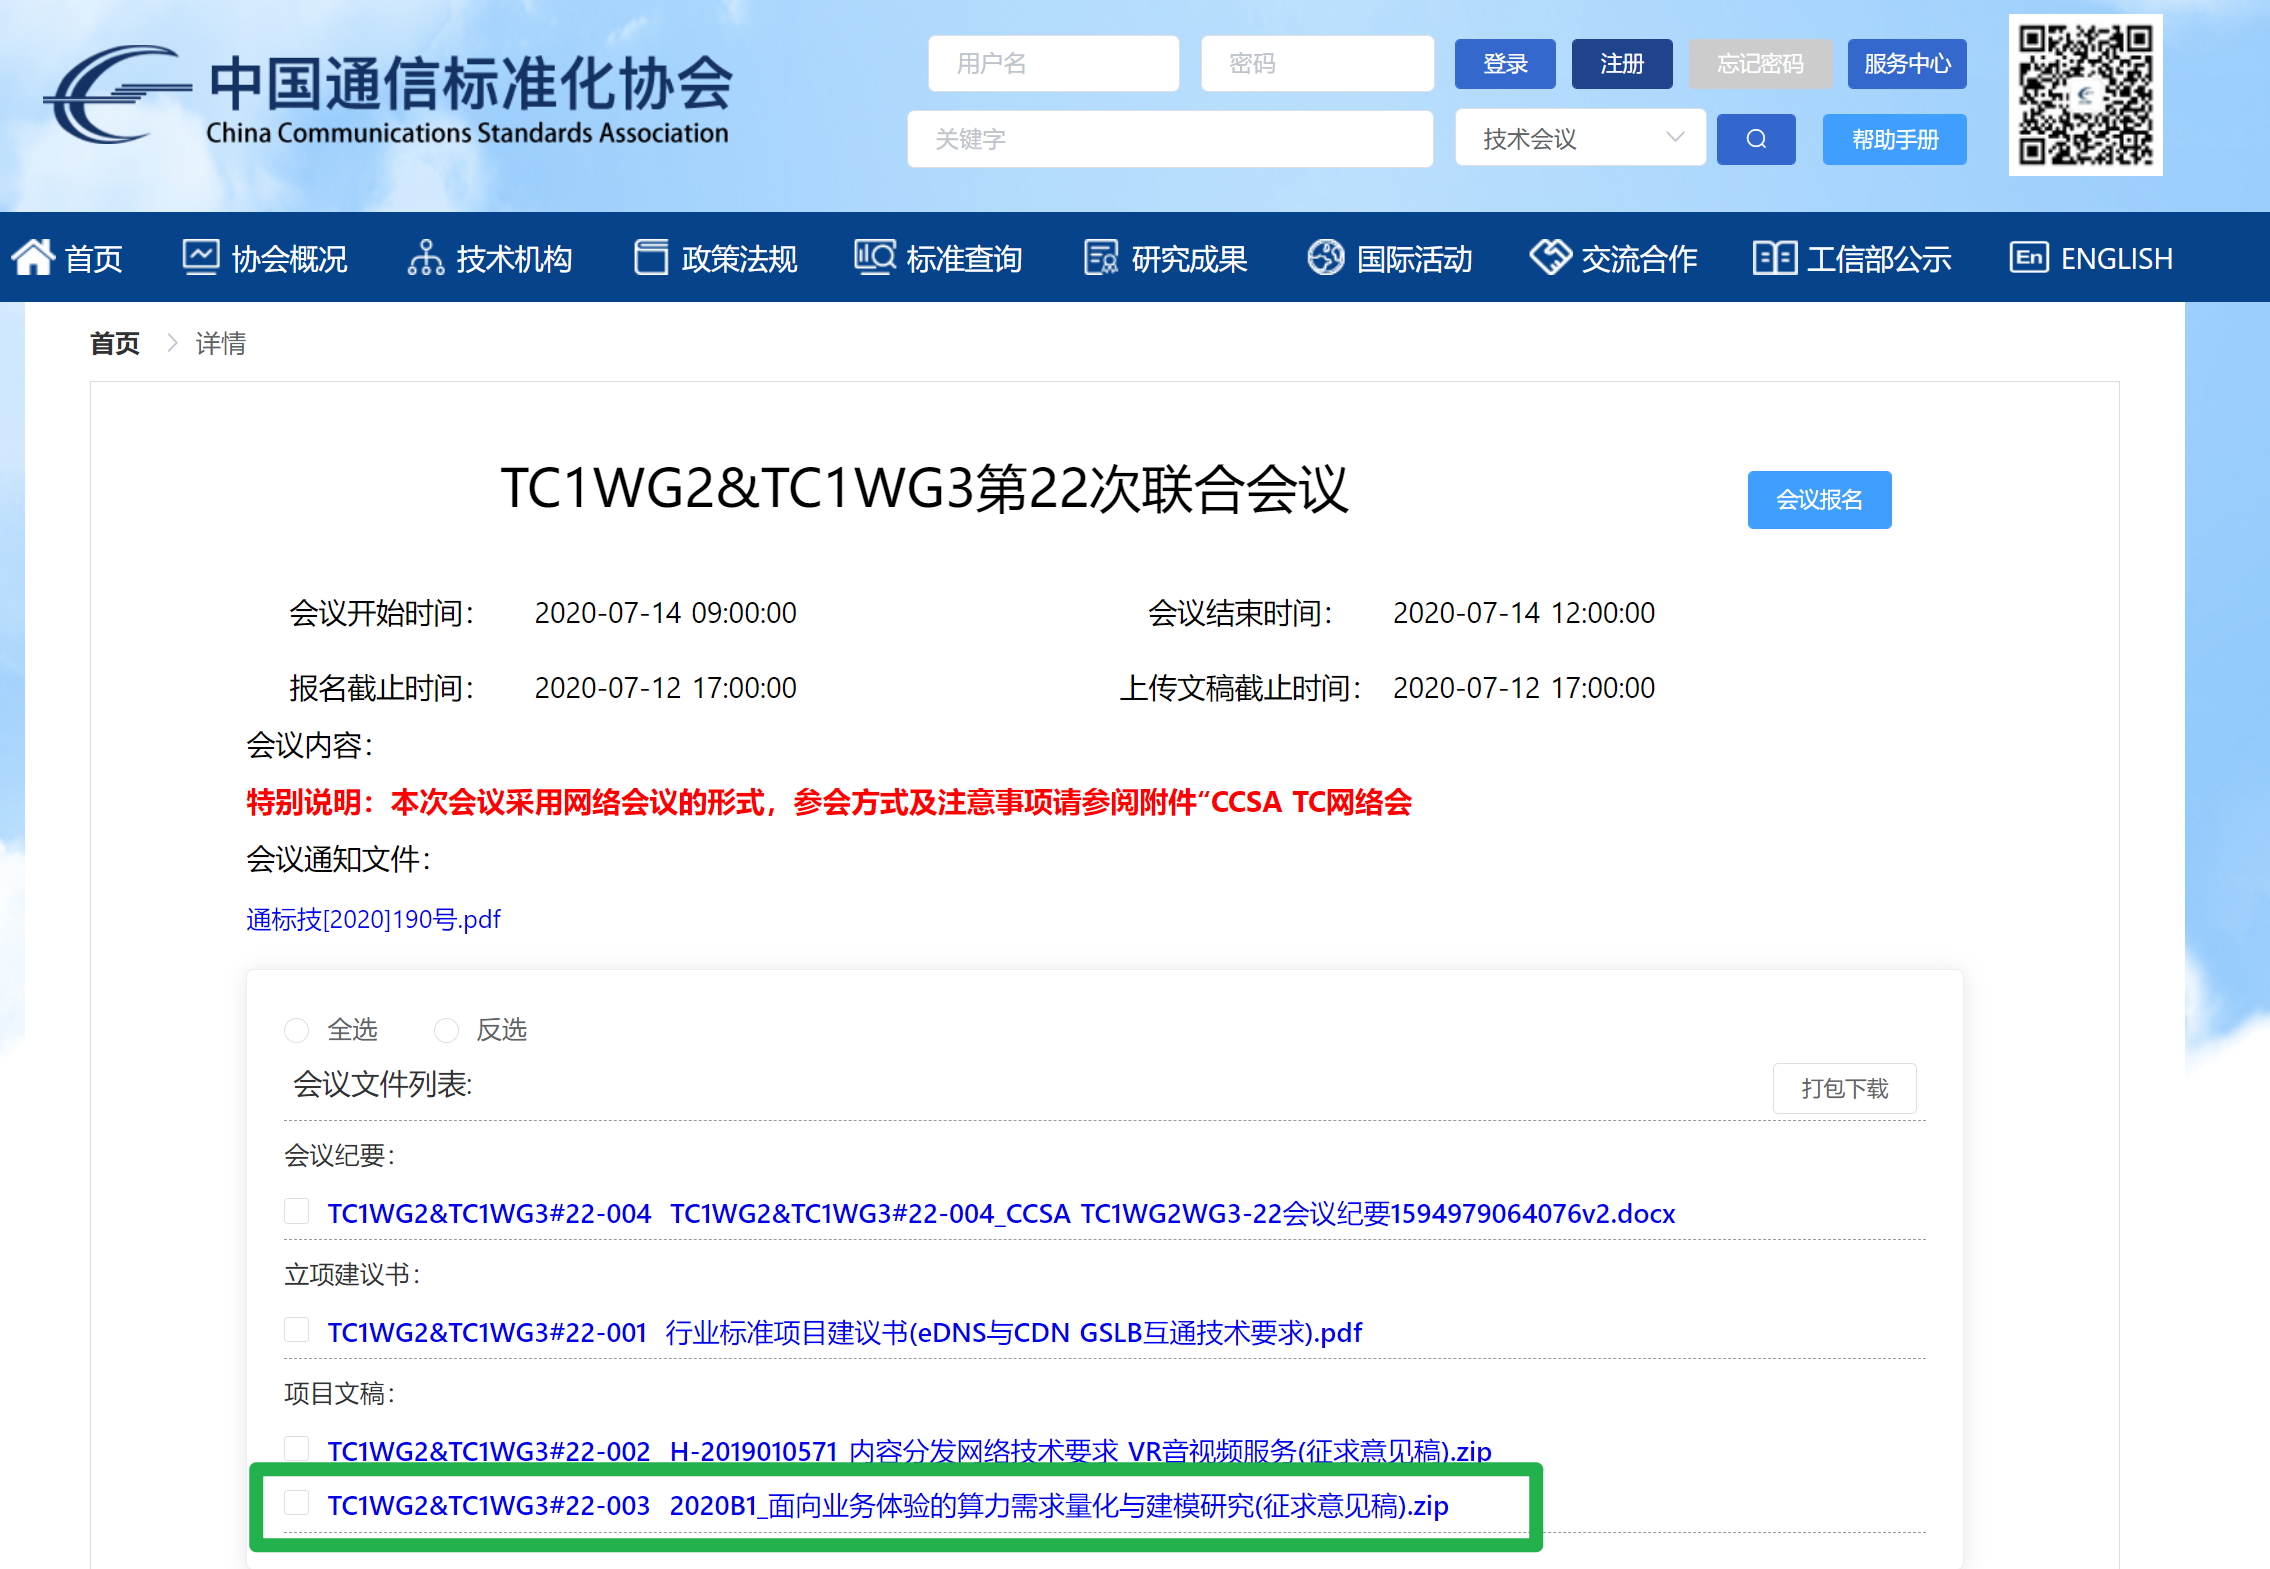Viewport: 2270px width, 1569px height.
Task: Click the TC1WG2&TC1WG3第22次联合会议 title
Action: pos(925,489)
